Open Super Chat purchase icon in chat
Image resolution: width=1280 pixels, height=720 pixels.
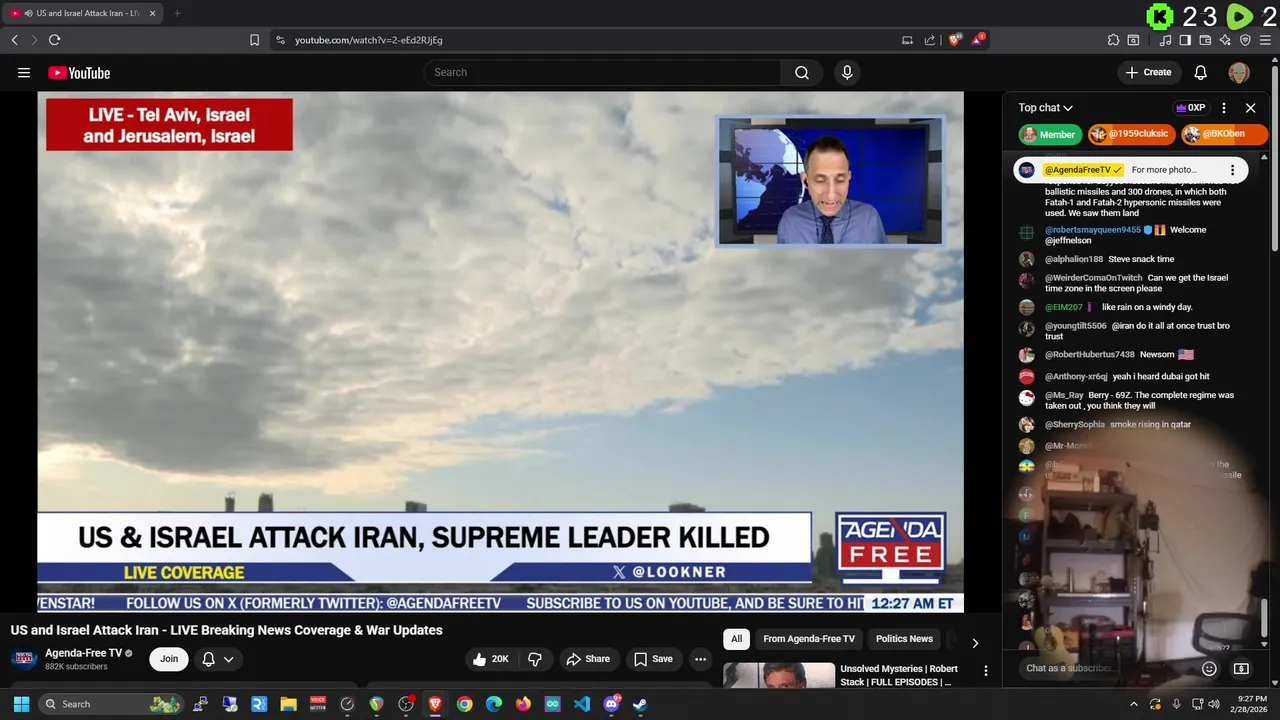(1241, 668)
